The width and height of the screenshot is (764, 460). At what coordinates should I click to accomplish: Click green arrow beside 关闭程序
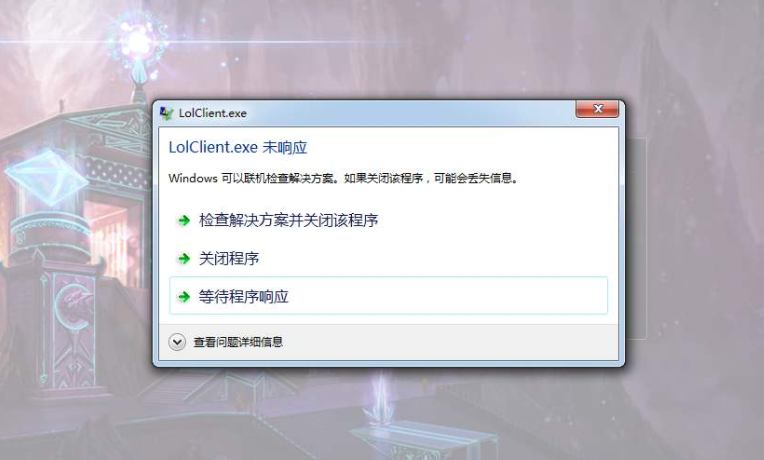184,258
